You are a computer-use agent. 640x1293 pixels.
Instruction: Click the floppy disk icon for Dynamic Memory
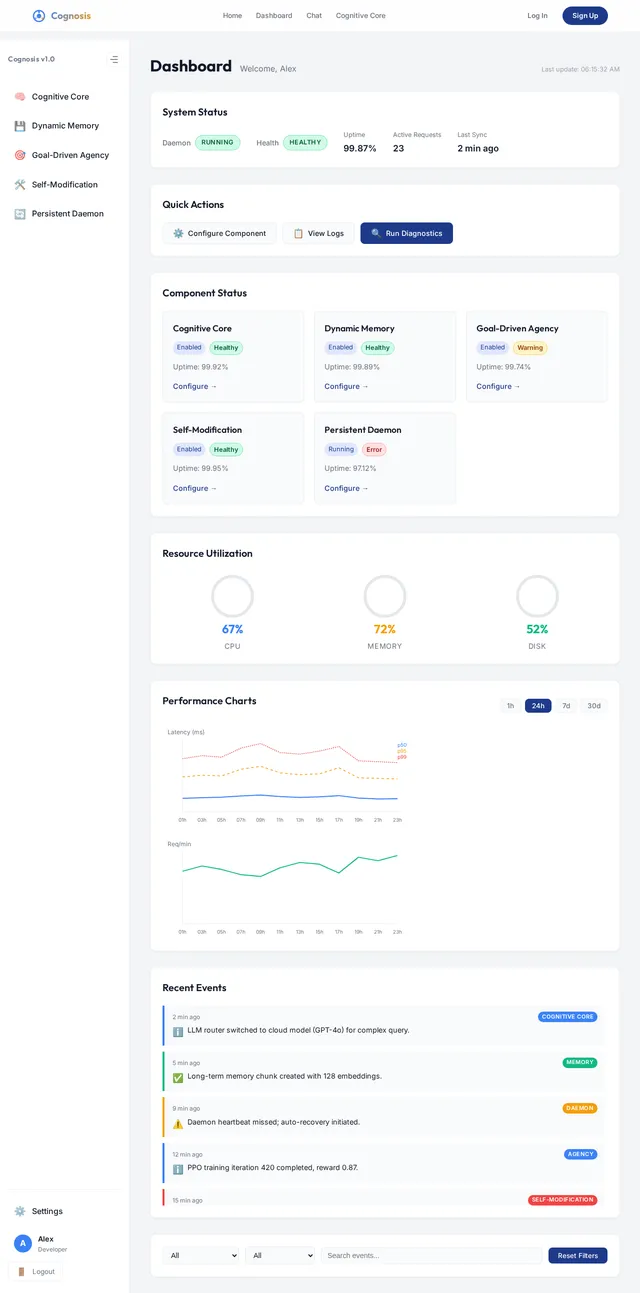coord(20,126)
